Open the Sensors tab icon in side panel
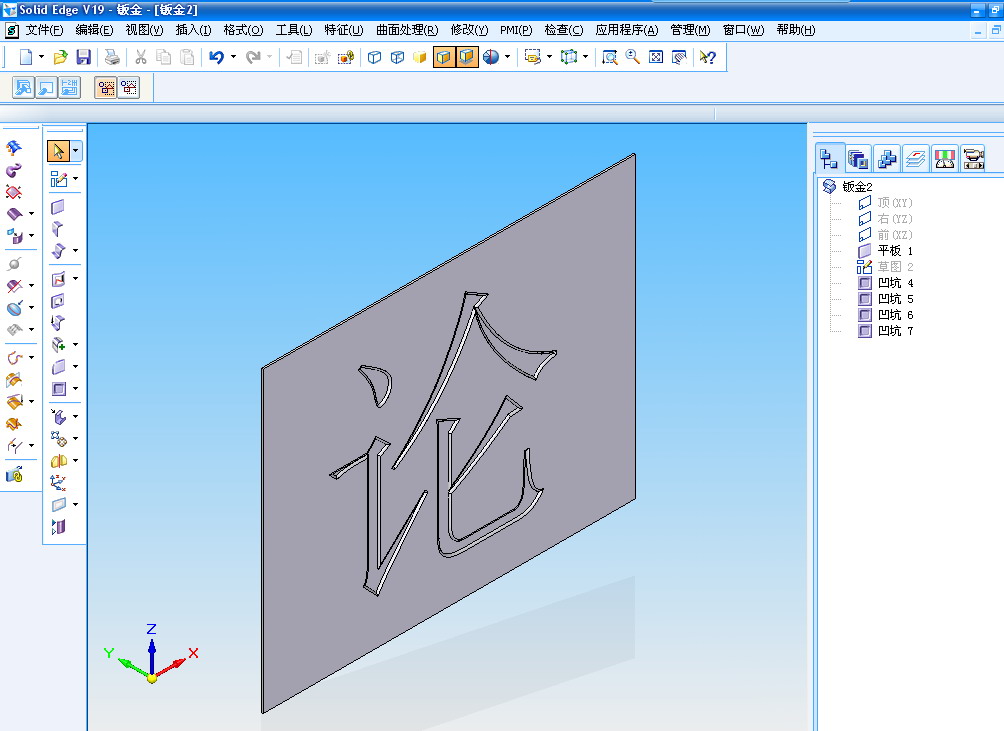This screenshot has width=1004, height=731. pos(944,158)
